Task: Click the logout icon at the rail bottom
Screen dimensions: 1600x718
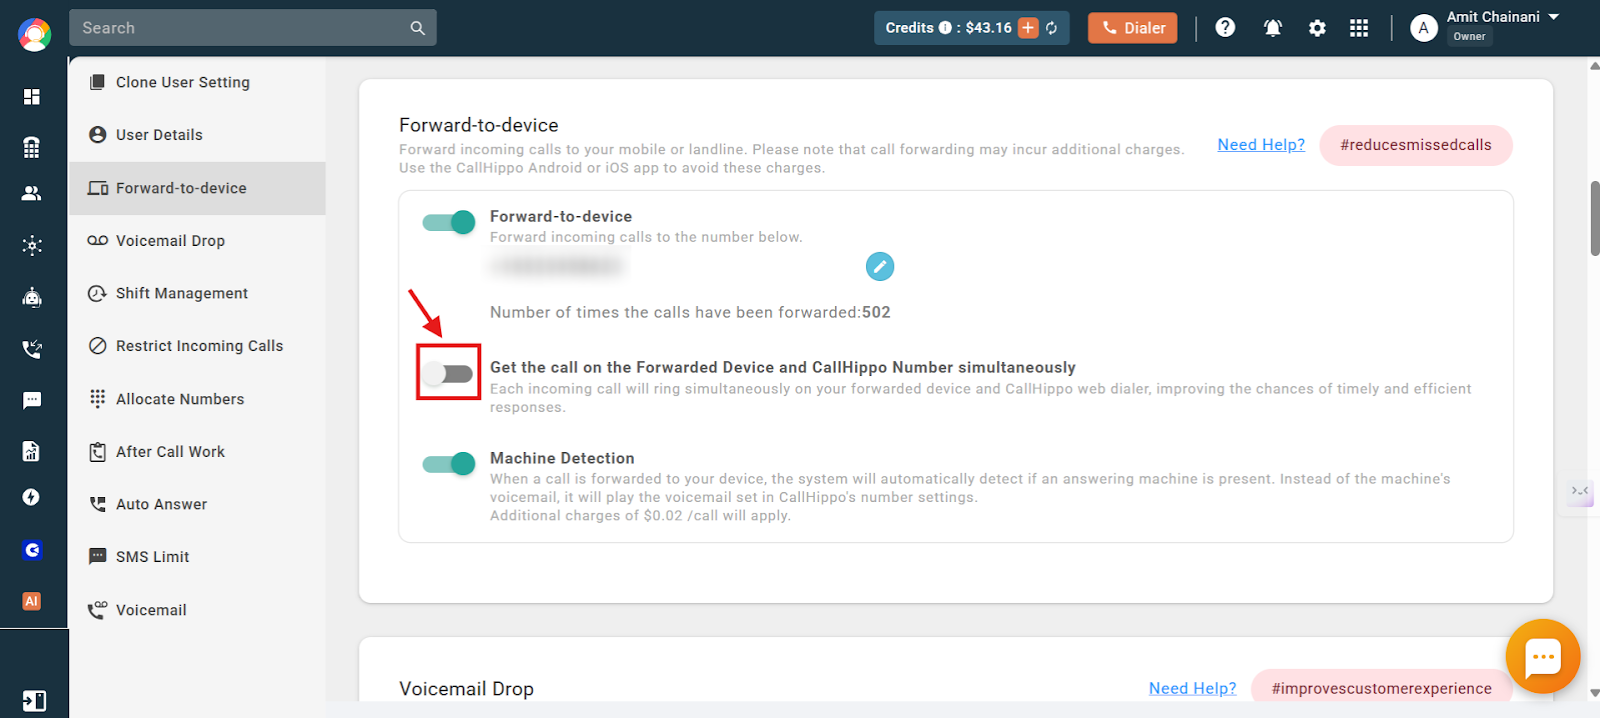Action: click(x=34, y=700)
